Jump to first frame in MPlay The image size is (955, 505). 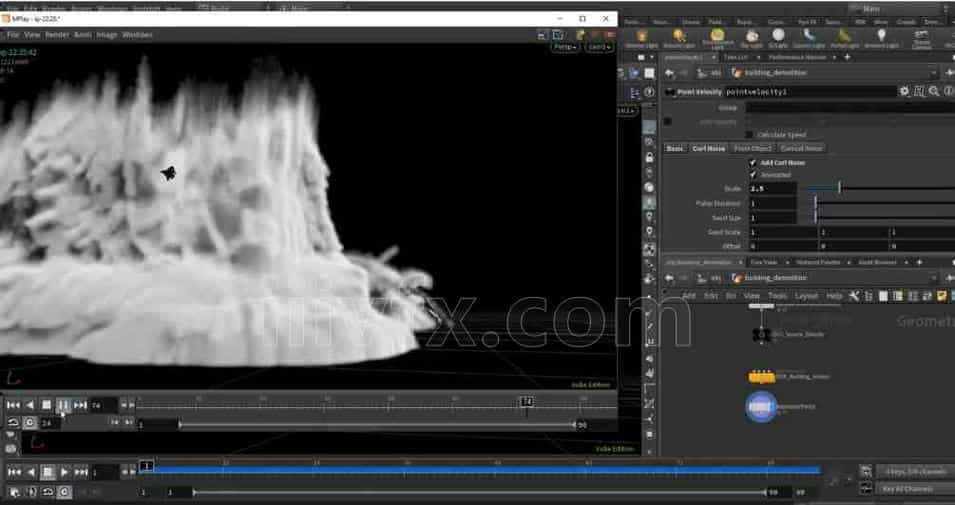(x=13, y=405)
